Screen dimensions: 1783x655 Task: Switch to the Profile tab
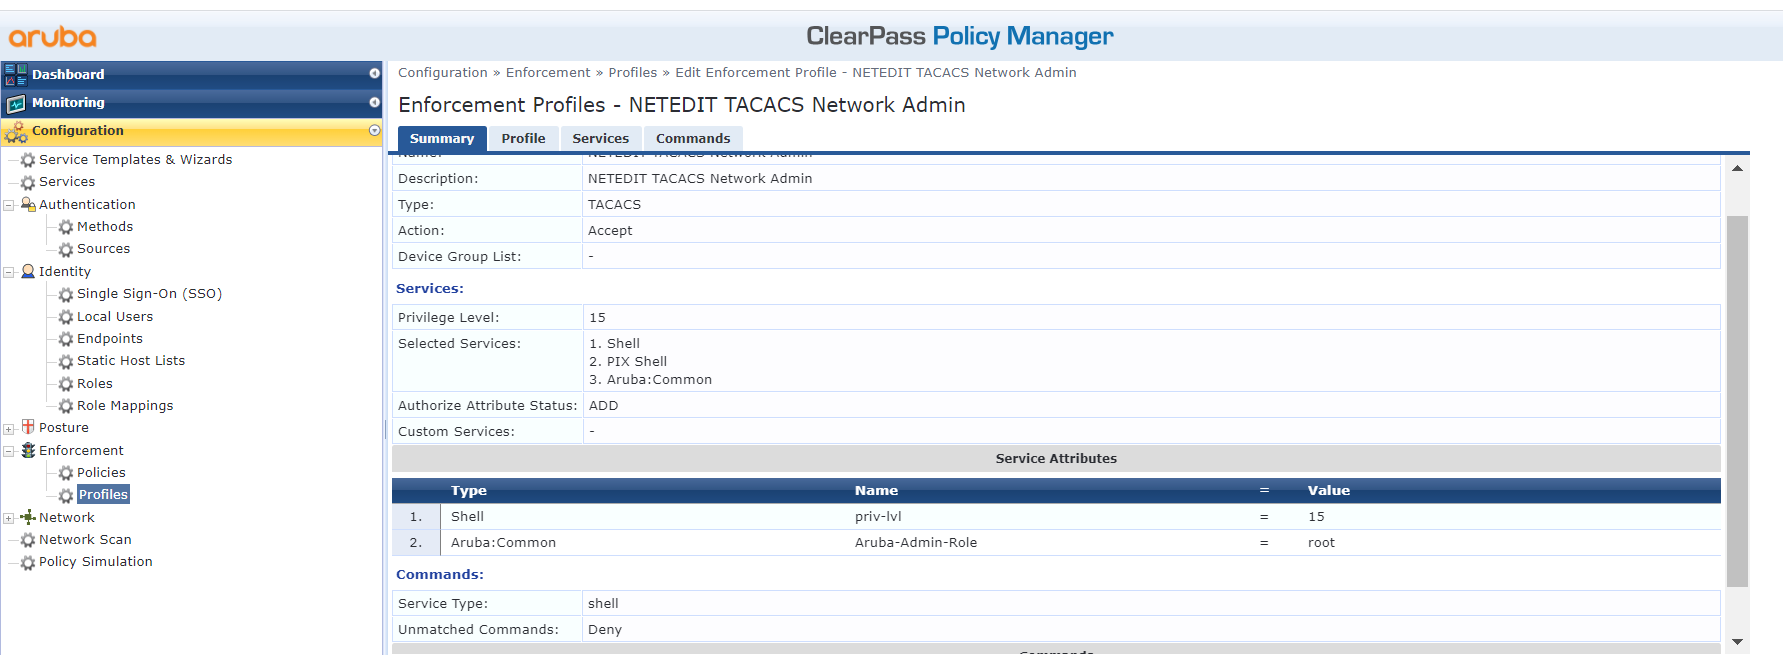pyautogui.click(x=523, y=139)
